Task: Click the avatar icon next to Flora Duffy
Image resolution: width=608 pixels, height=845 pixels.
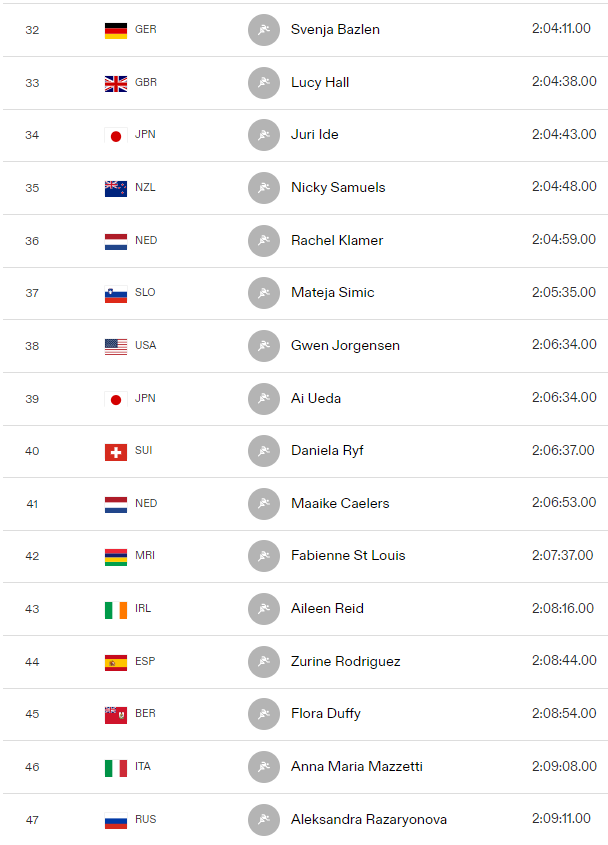Action: coord(264,714)
